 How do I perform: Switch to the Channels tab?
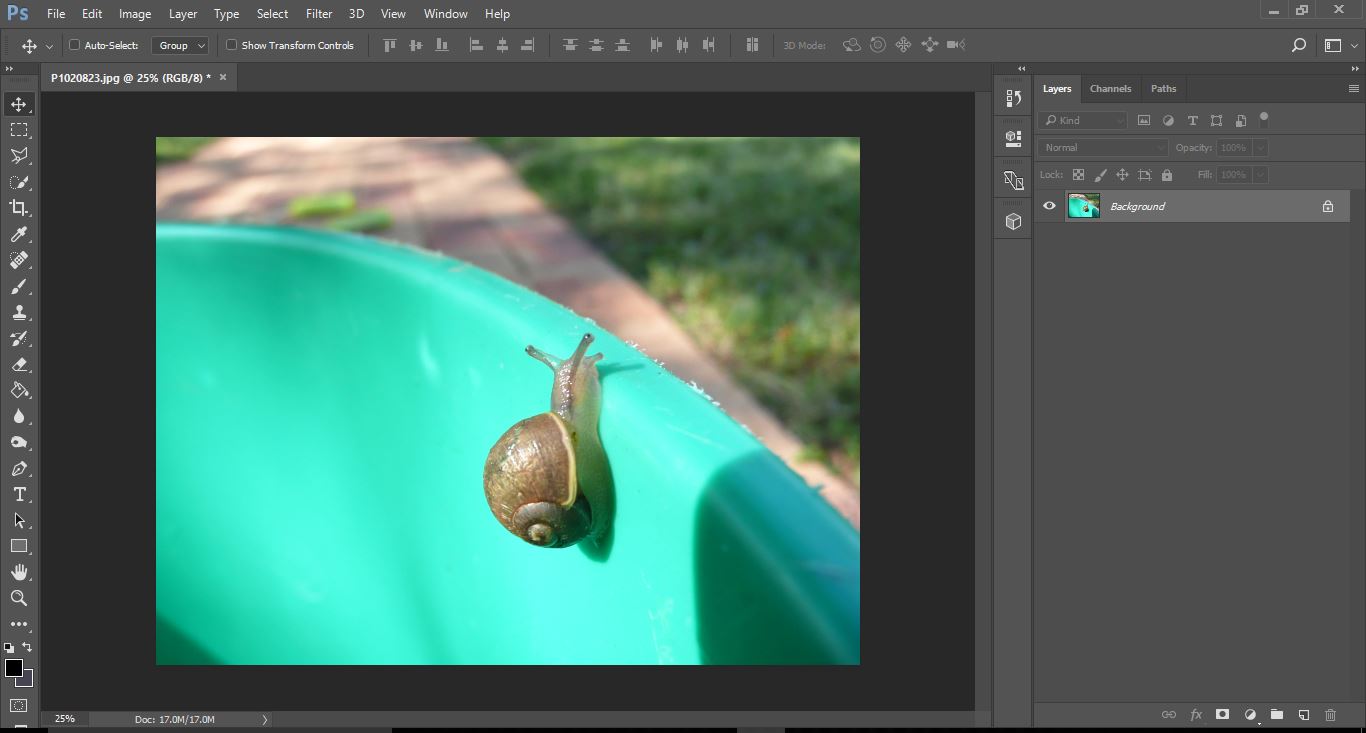(1110, 88)
